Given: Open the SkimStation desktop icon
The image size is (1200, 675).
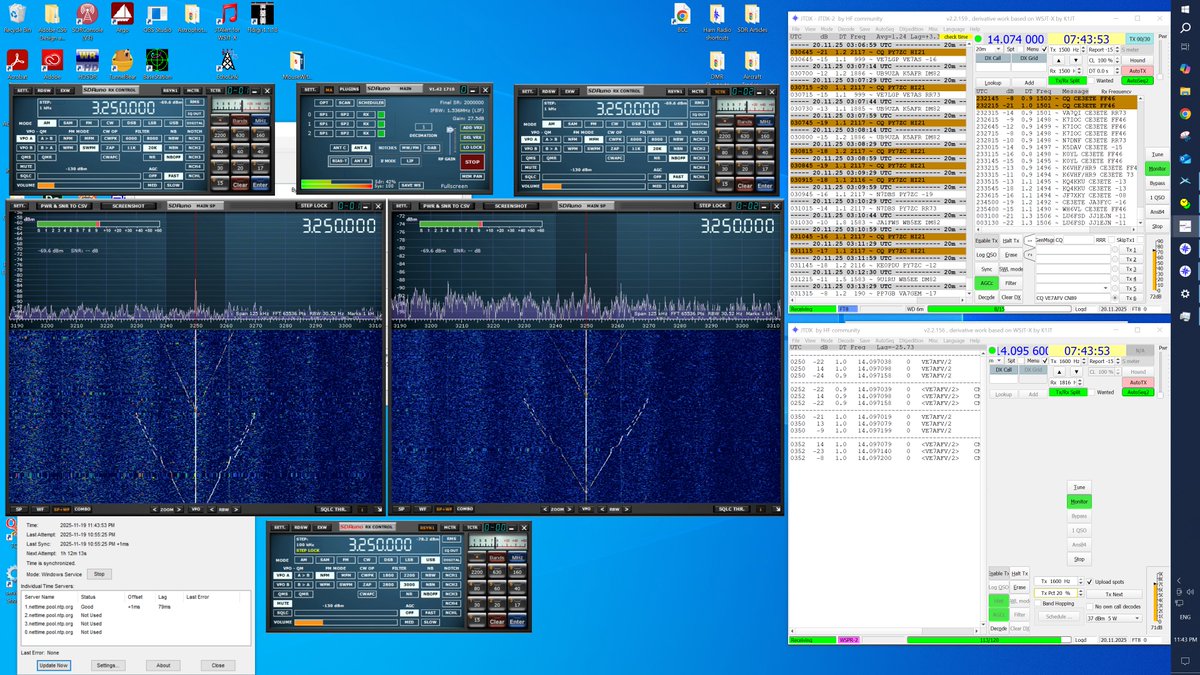Looking at the screenshot, I should [156, 61].
